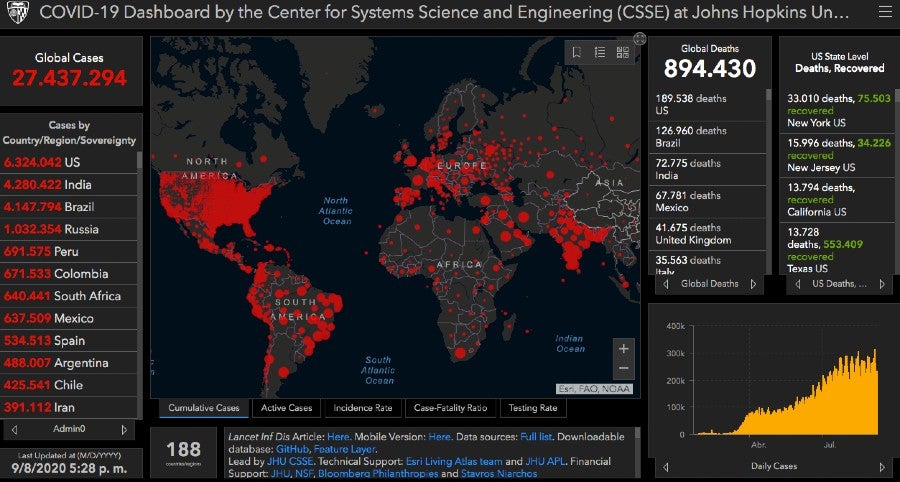Select India in the country cases list
The width and height of the screenshot is (900, 482).
pos(70,185)
